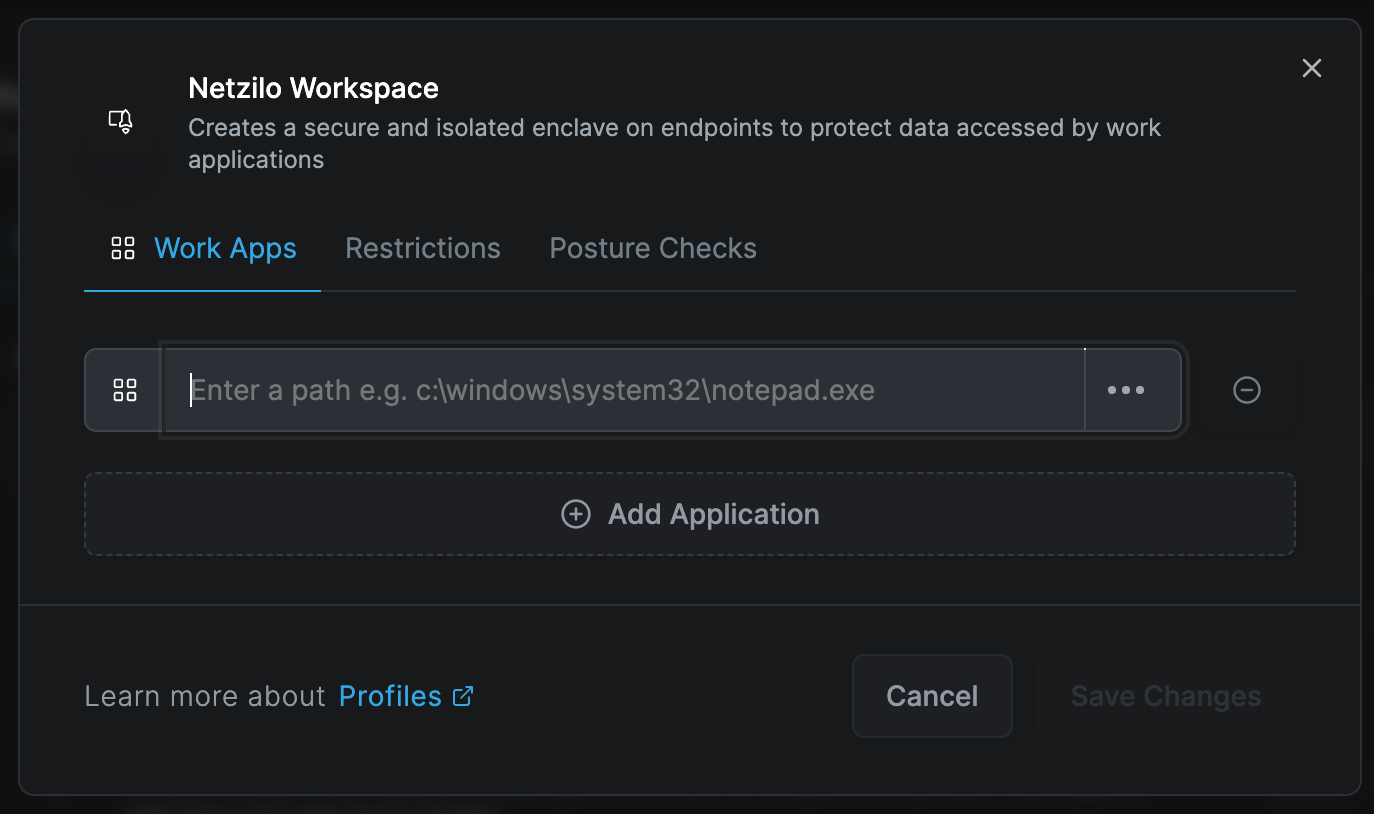Click the external link icon next to Profiles
1374x814 pixels.
(x=463, y=696)
